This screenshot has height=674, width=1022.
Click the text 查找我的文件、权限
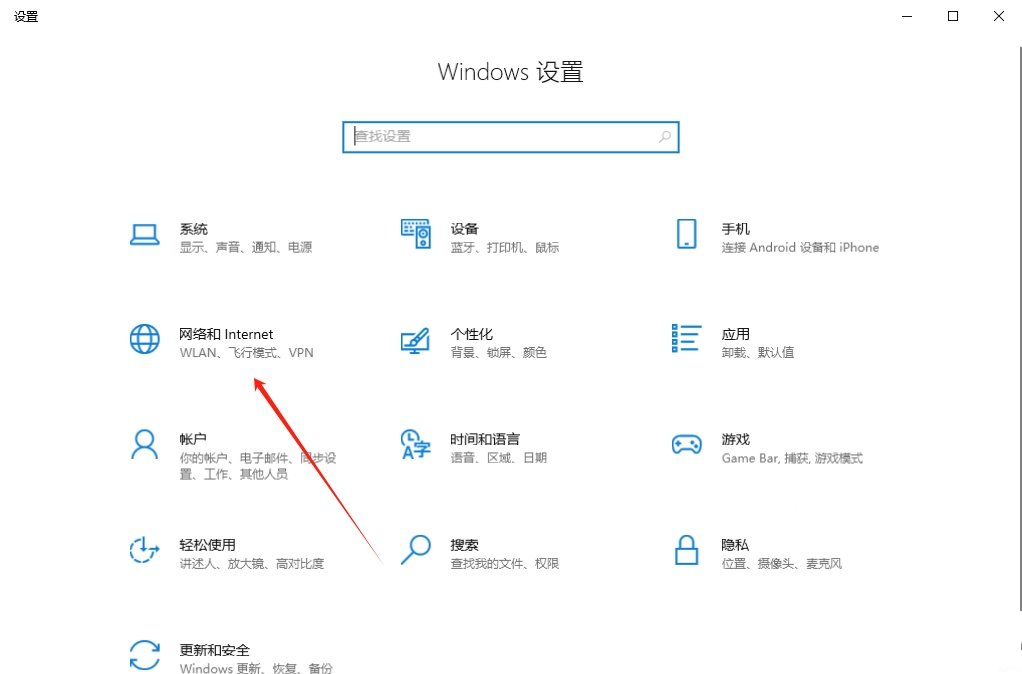point(504,564)
